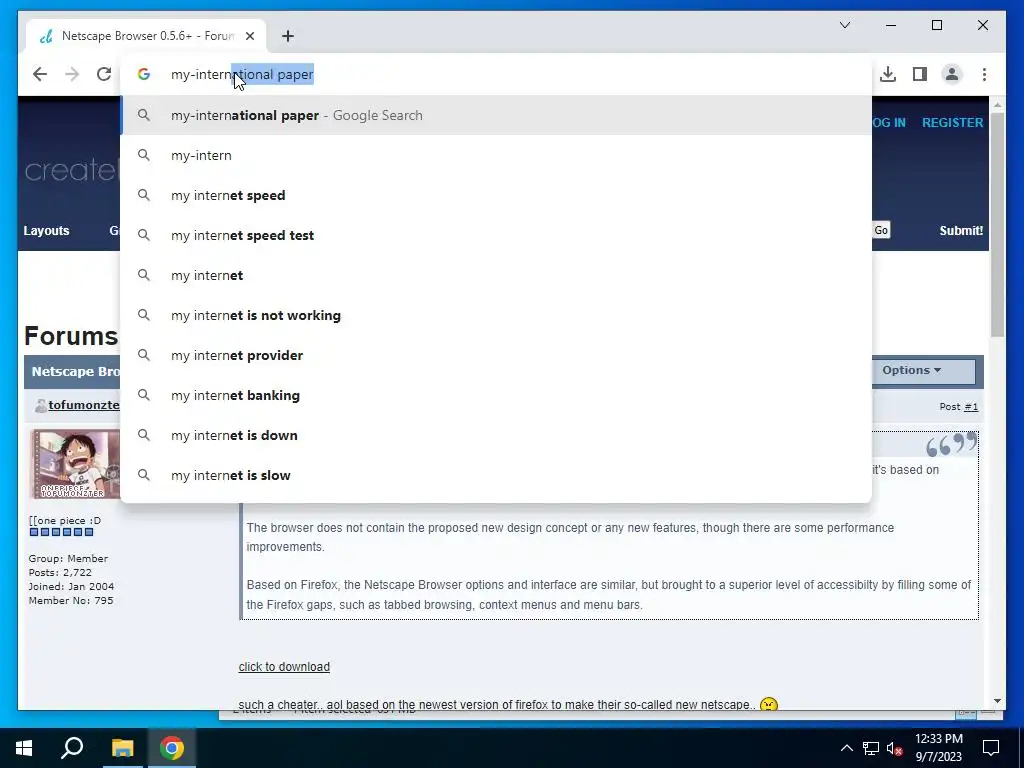
Task: Choose 'my internet is down' suggestion
Action: pyautogui.click(x=496, y=436)
